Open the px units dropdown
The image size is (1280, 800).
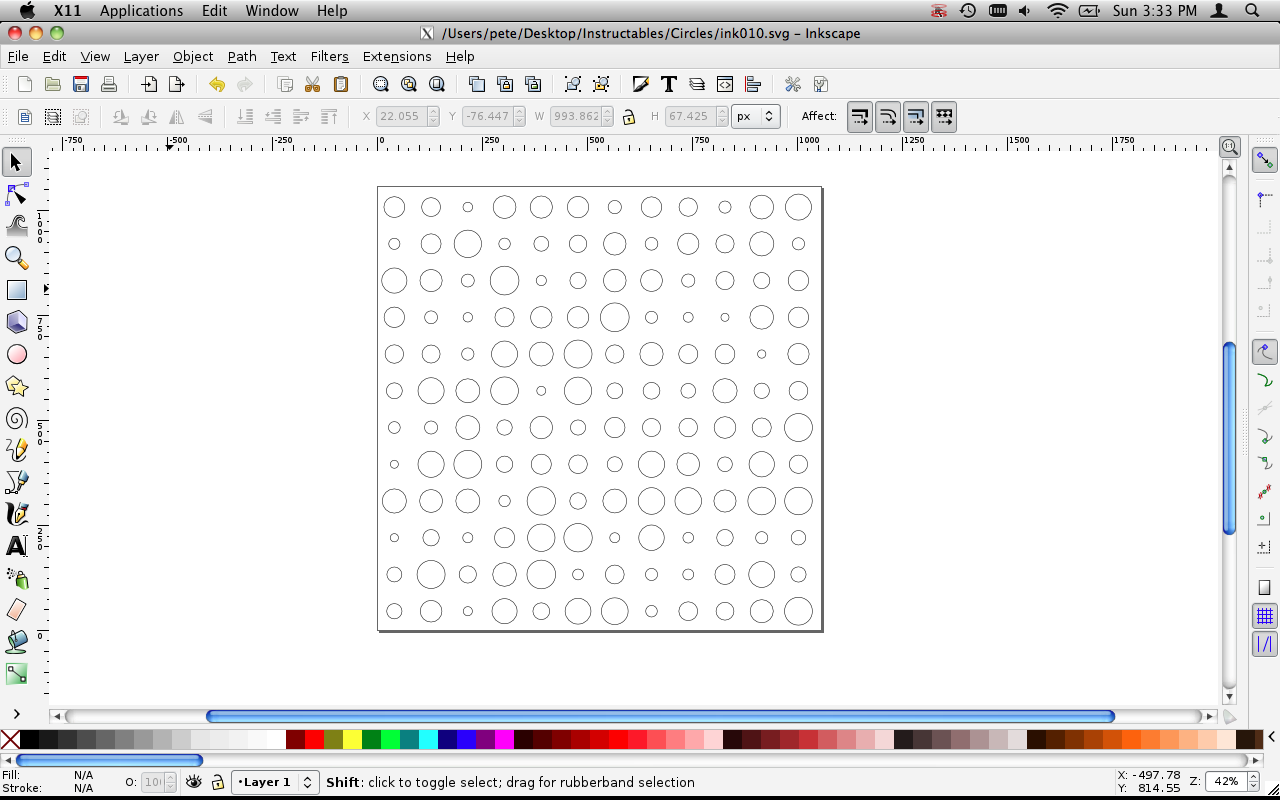click(756, 116)
